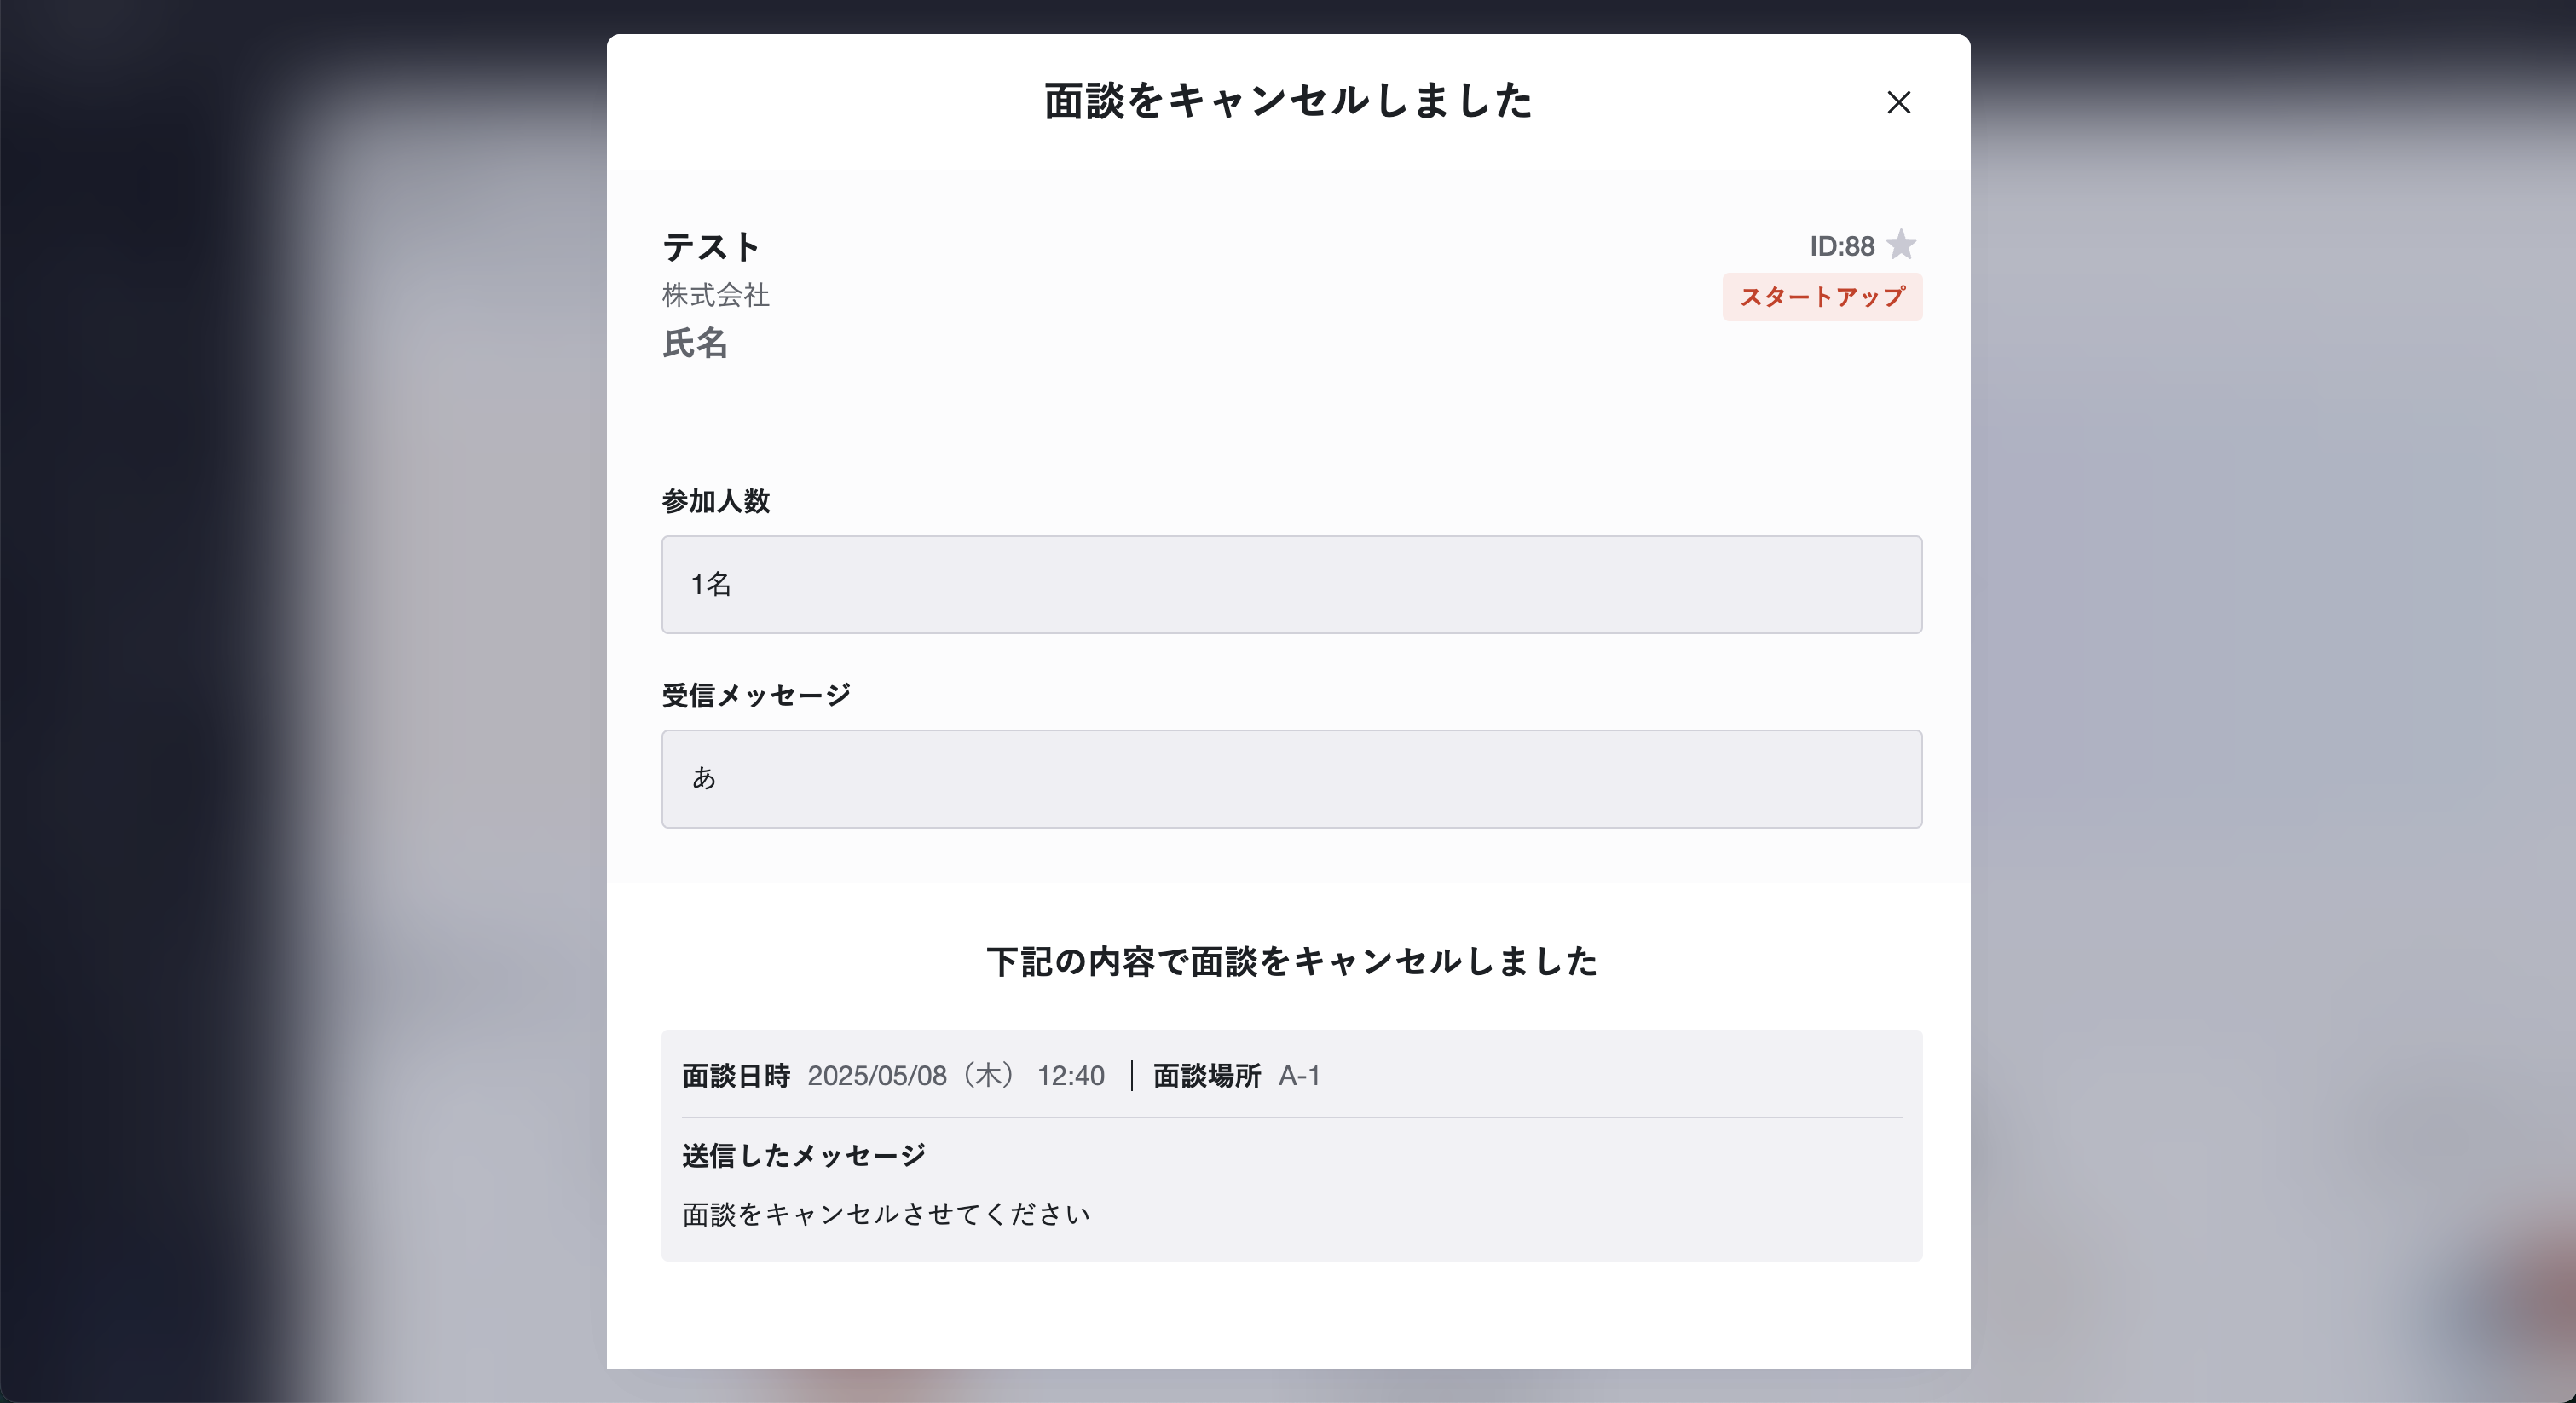
Task: Click the dialog title 面談をキャンセルしました
Action: click(x=1288, y=101)
